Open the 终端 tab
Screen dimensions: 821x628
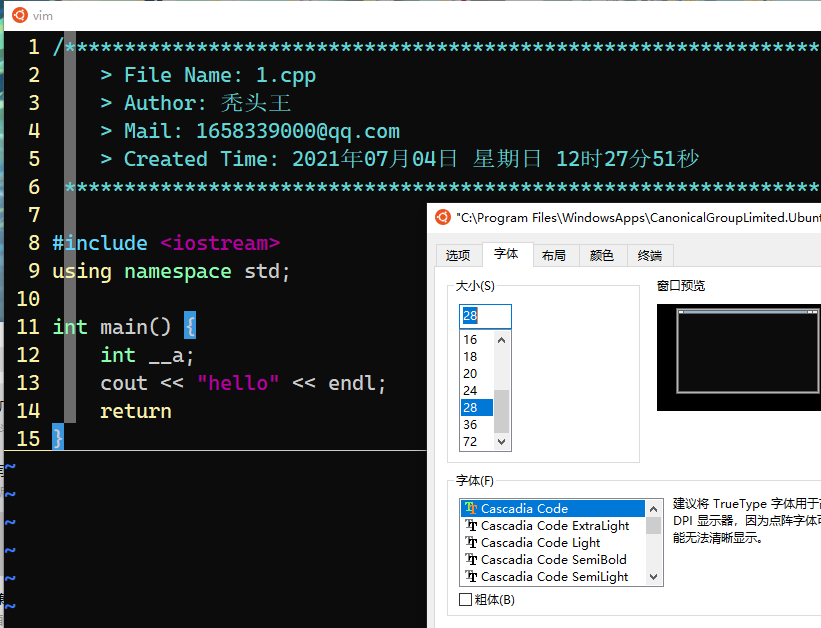[650, 255]
